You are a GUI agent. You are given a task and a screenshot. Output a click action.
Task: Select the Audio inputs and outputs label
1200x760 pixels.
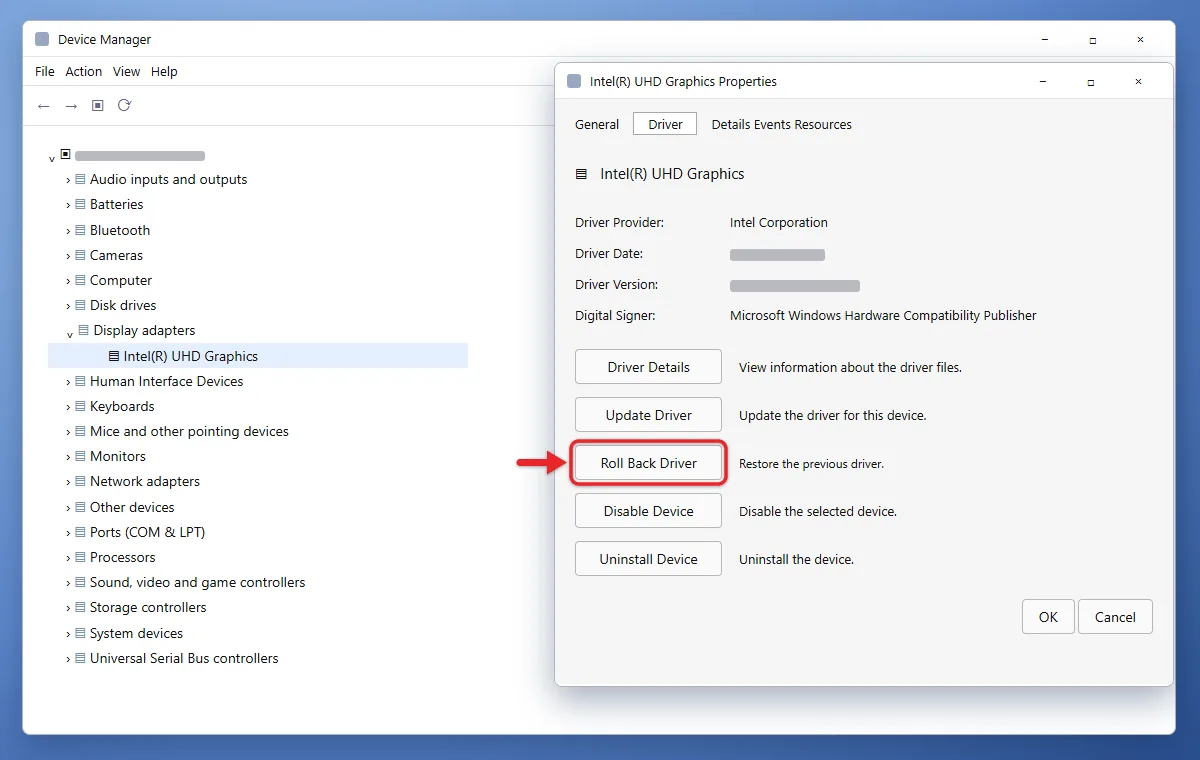[168, 180]
